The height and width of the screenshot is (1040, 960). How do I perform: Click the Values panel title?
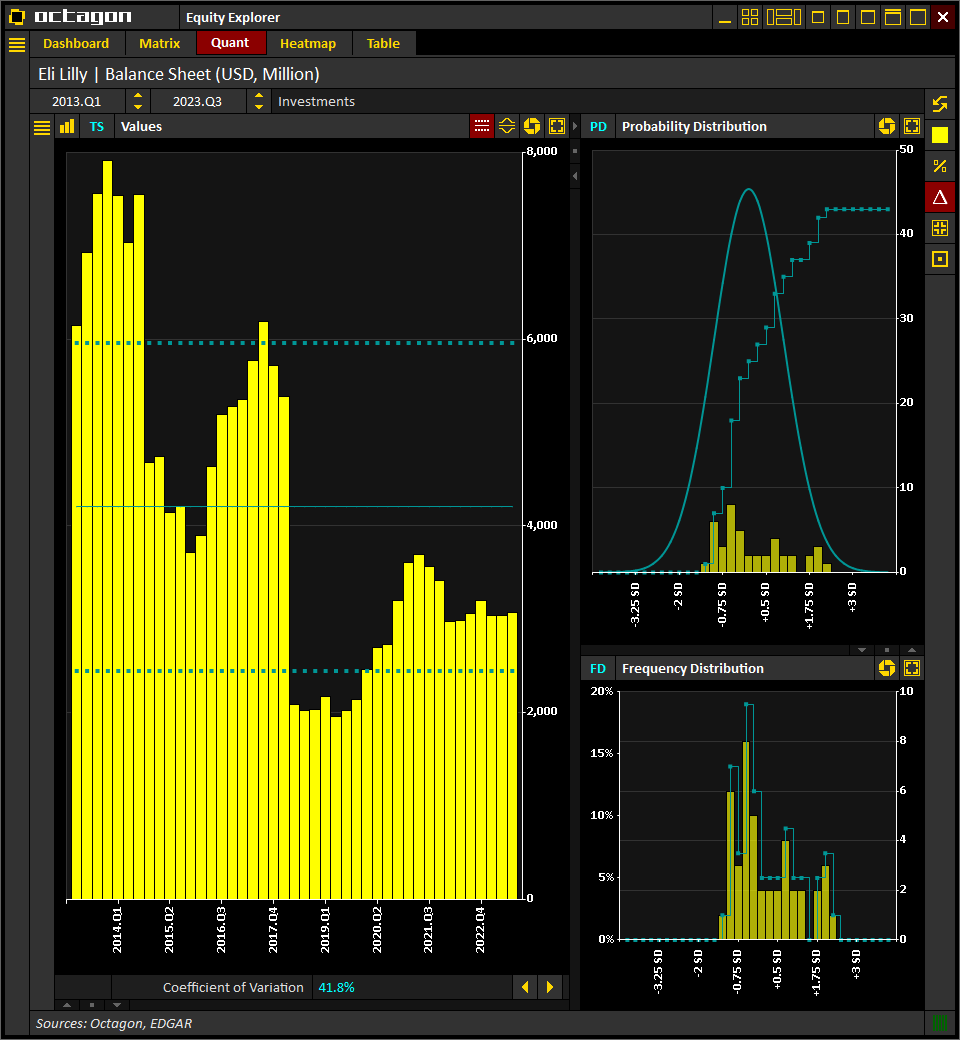pos(141,127)
